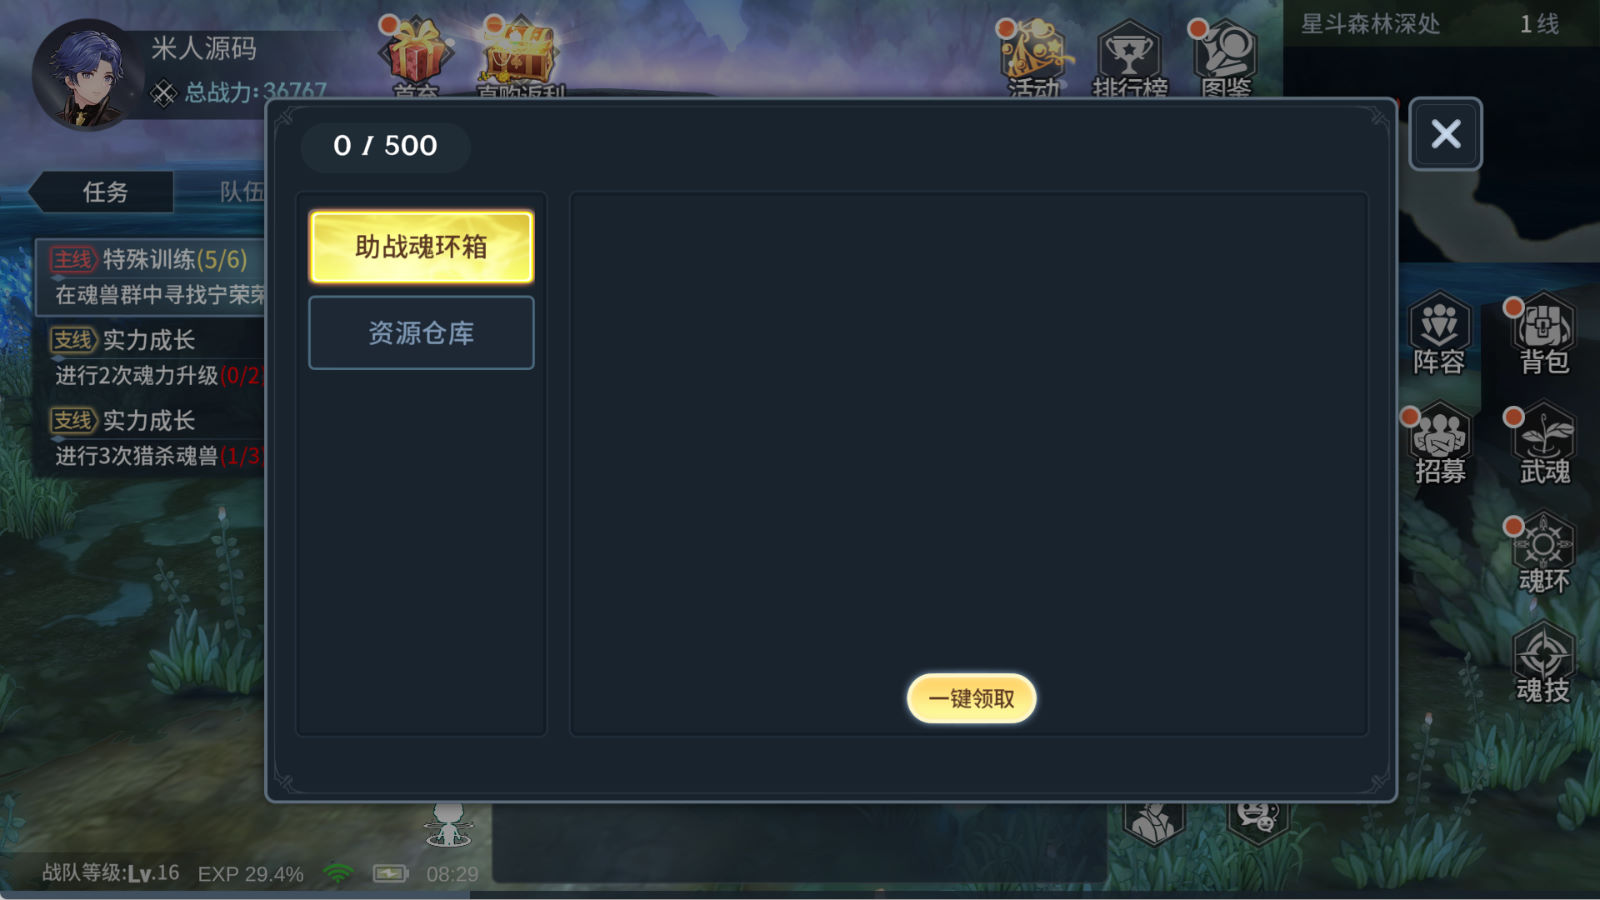Switch to the 资源仓库 tab
This screenshot has height=900, width=1600.
tap(421, 333)
